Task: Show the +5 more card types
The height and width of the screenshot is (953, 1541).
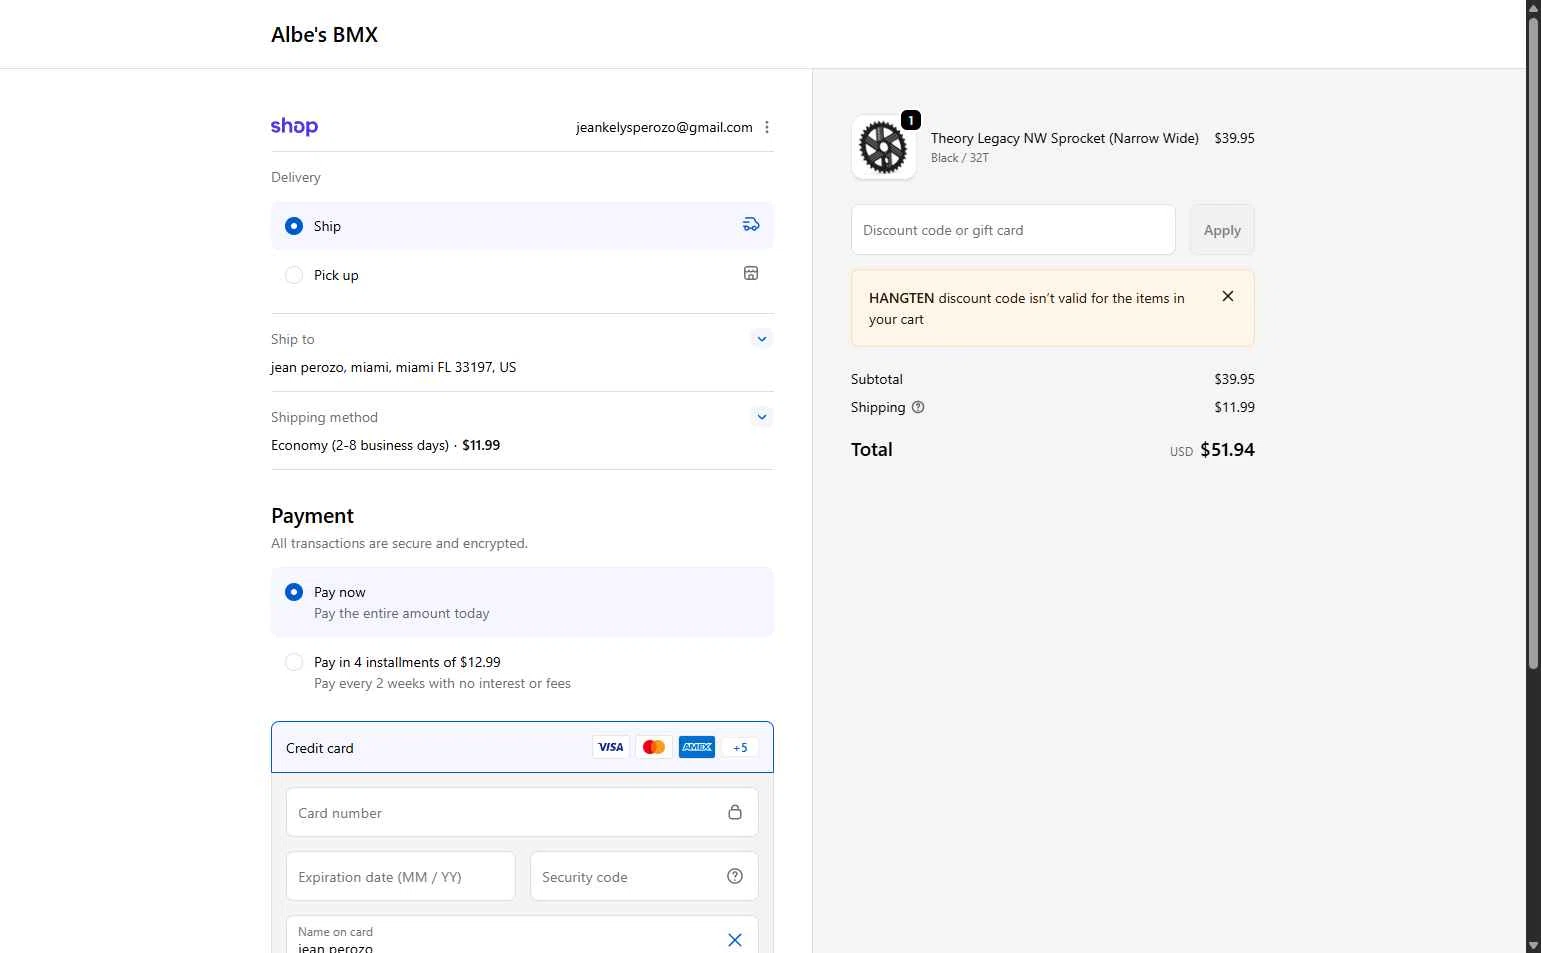Action: click(740, 747)
